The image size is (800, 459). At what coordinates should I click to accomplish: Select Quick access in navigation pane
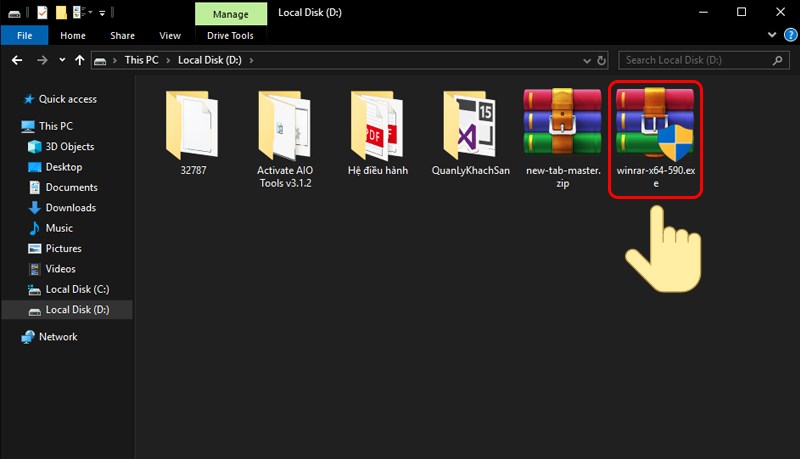[67, 99]
